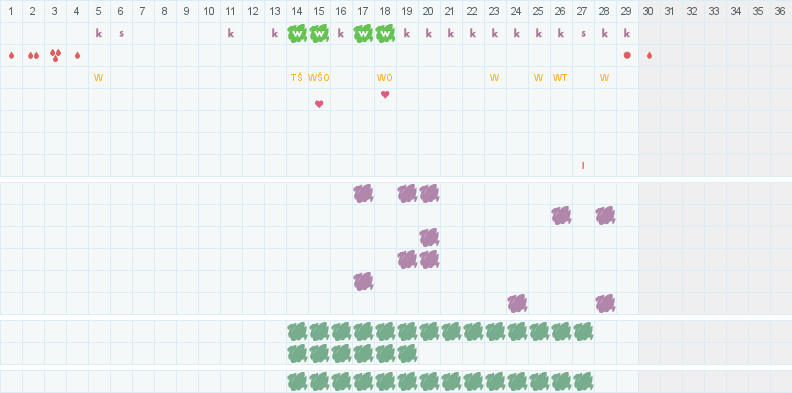Click the blood drop in greyed day 30

tap(649, 56)
